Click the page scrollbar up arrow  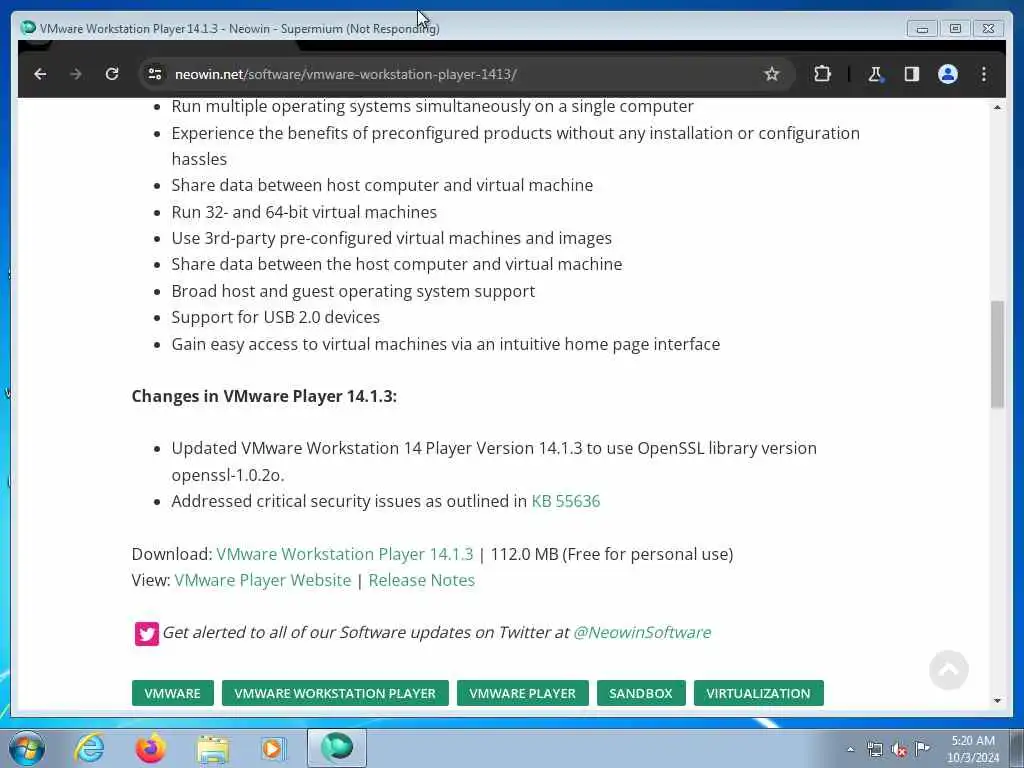tap(997, 107)
